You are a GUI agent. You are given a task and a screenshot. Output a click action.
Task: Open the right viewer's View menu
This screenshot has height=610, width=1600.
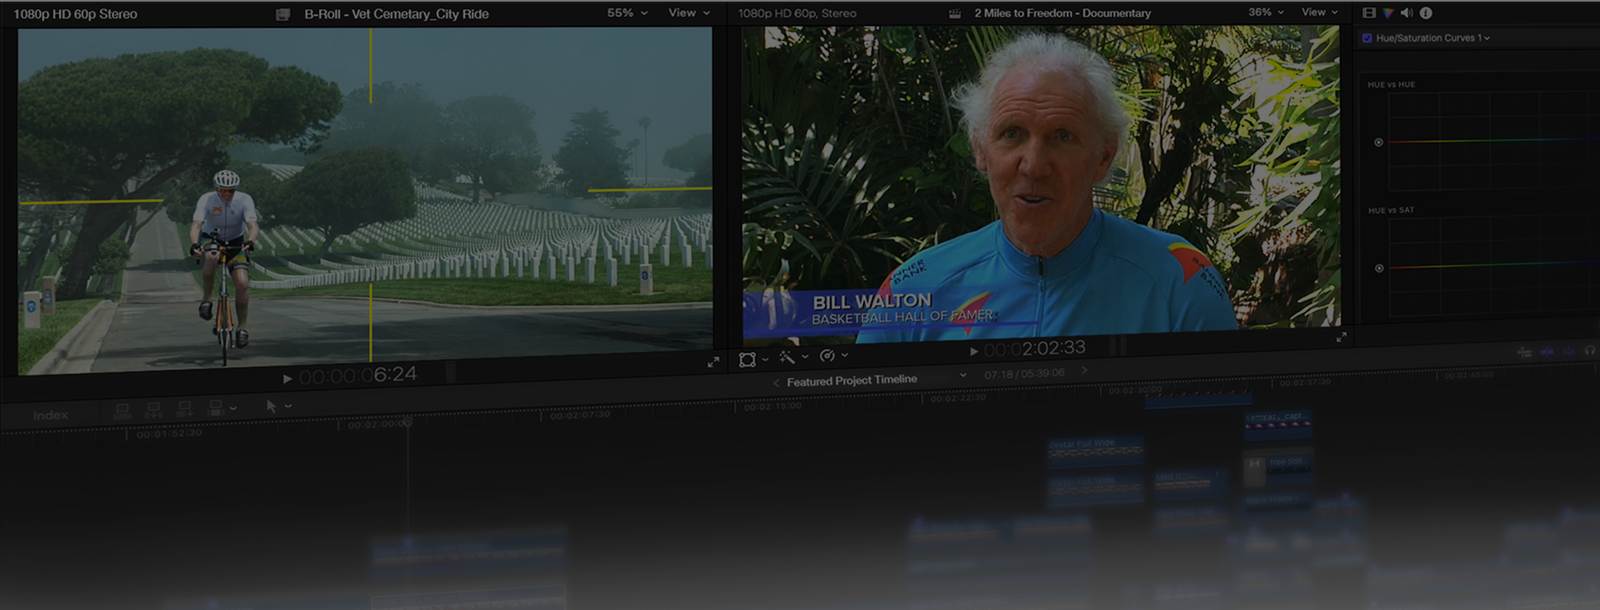point(1319,12)
